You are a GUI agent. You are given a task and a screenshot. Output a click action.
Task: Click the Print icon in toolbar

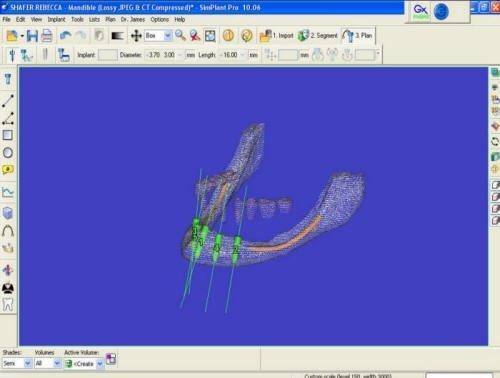coord(47,36)
